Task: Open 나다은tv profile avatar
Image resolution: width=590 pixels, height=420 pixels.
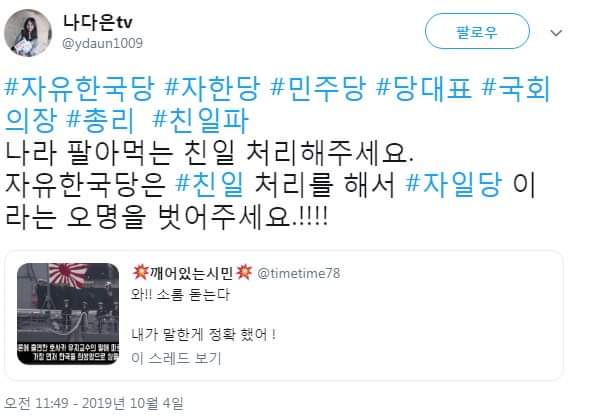Action: tap(28, 33)
